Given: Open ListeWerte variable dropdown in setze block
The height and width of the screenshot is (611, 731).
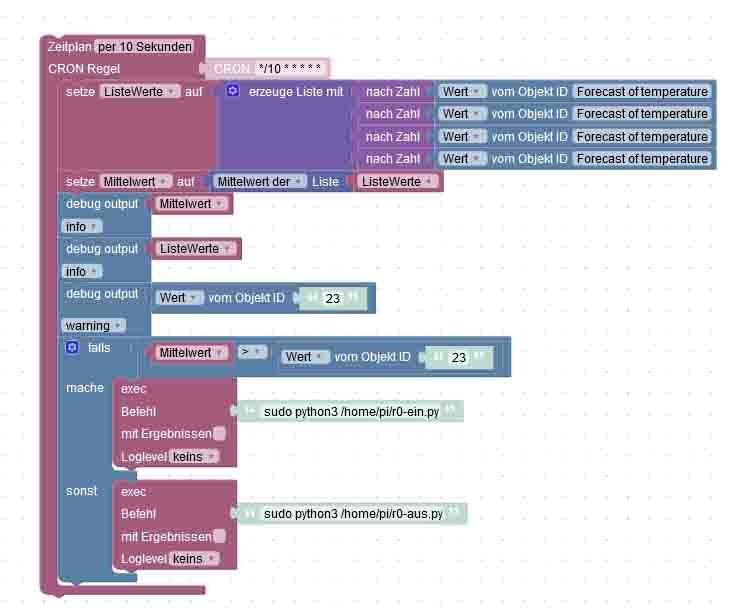Looking at the screenshot, I should click(x=139, y=91).
